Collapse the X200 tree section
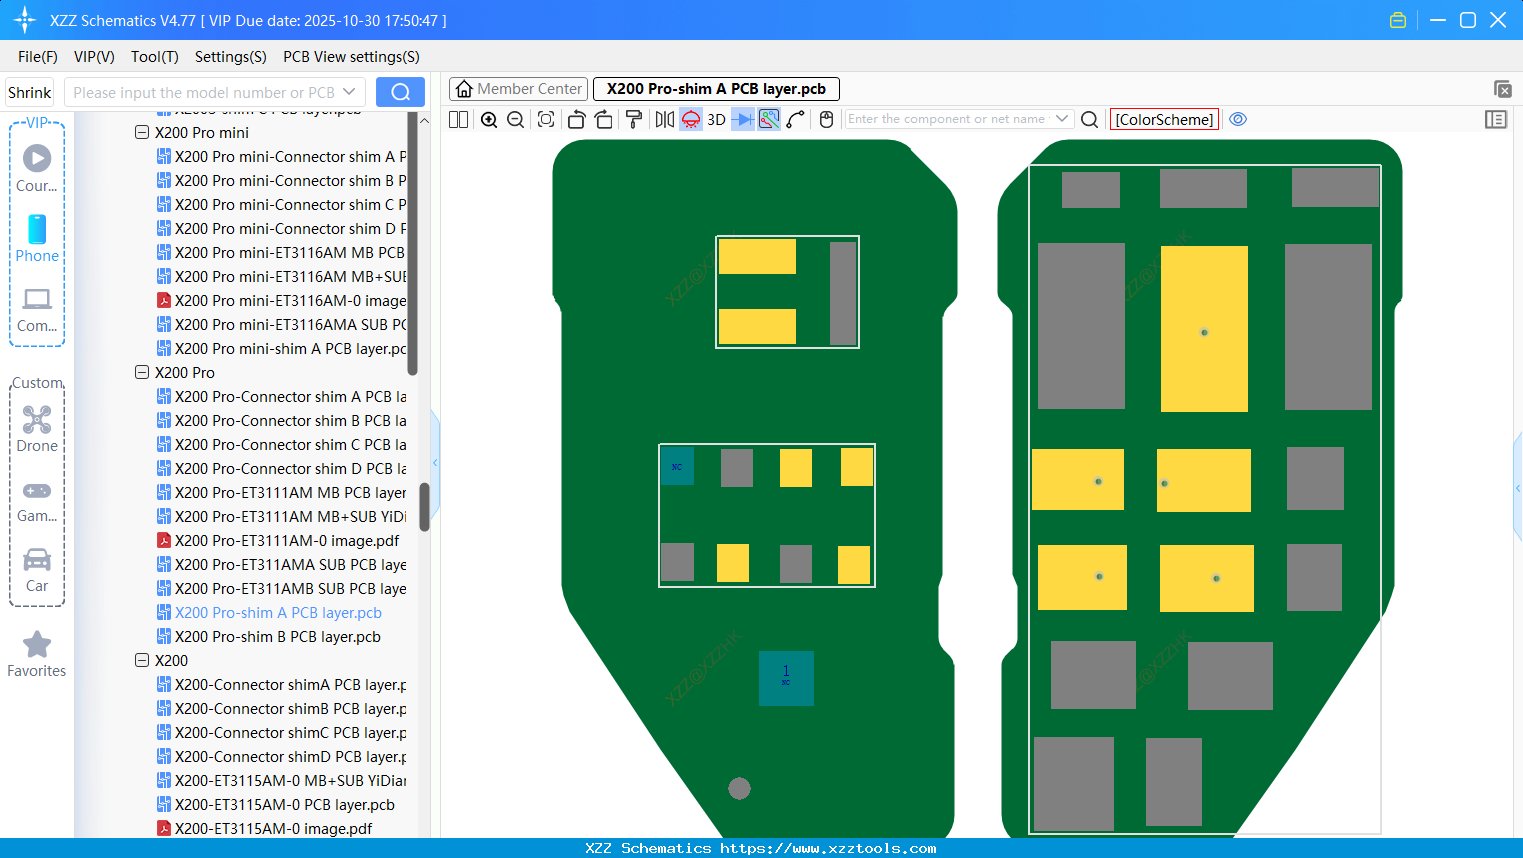The image size is (1523, 858). [142, 660]
